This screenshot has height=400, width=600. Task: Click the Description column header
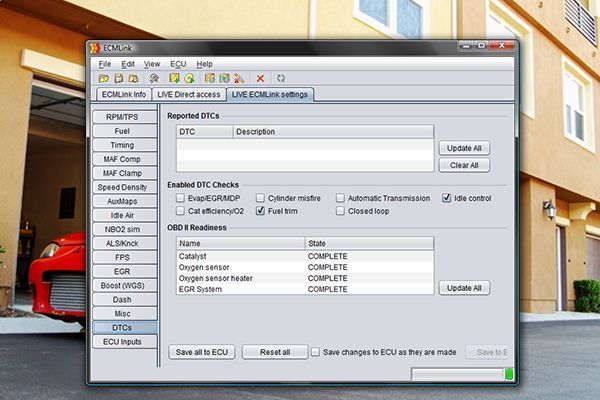[x=333, y=132]
